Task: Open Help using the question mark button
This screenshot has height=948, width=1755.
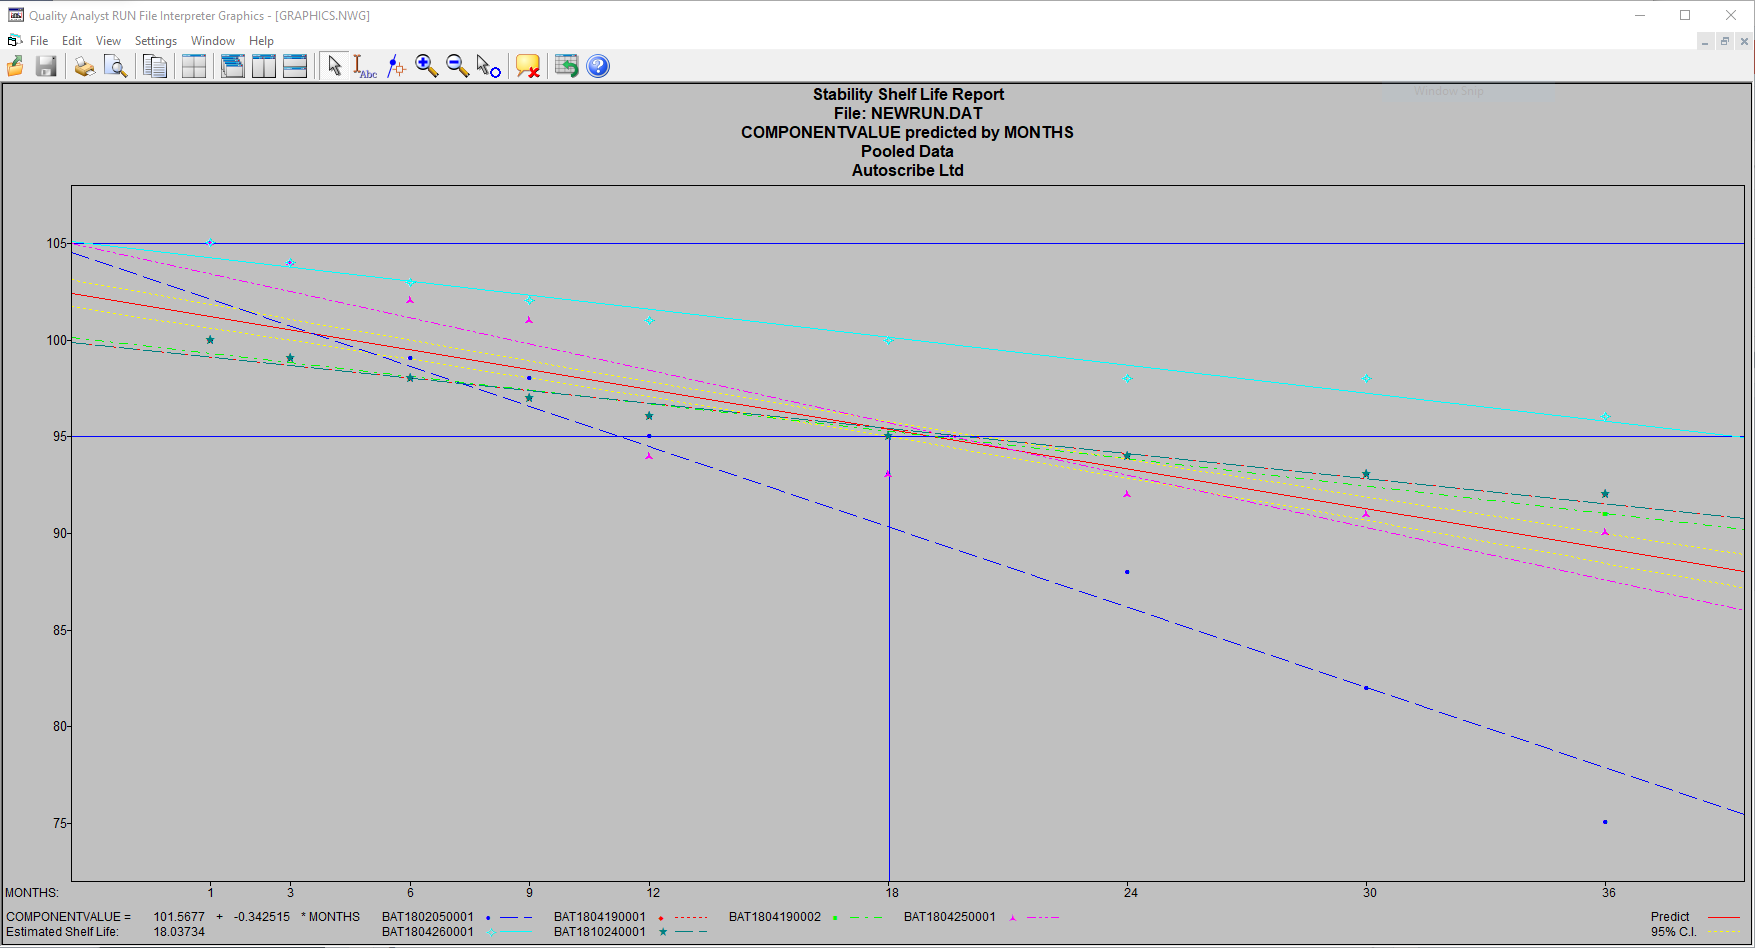Action: pos(597,66)
